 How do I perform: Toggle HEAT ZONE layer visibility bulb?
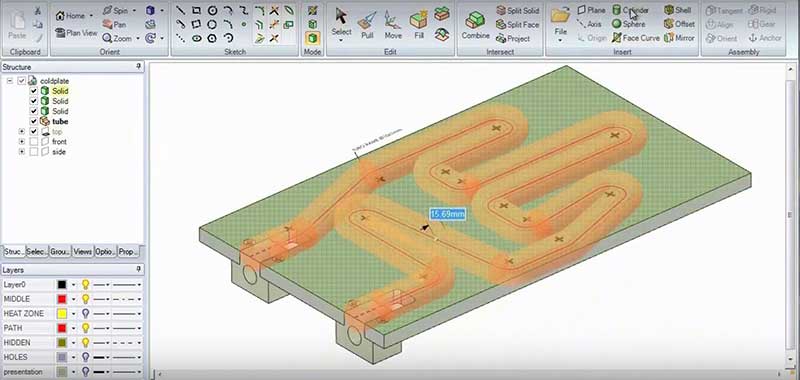point(86,314)
